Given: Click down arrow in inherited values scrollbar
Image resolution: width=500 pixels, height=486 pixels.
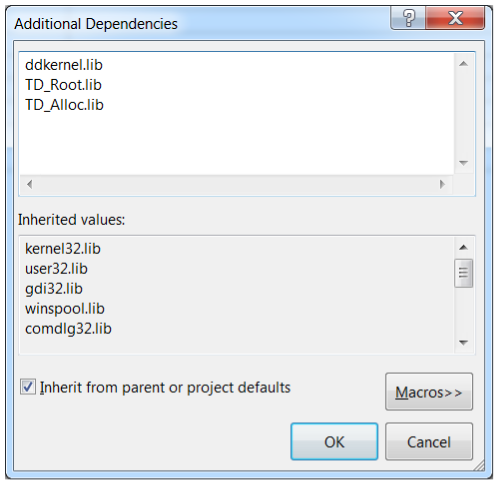Looking at the screenshot, I should click(463, 342).
